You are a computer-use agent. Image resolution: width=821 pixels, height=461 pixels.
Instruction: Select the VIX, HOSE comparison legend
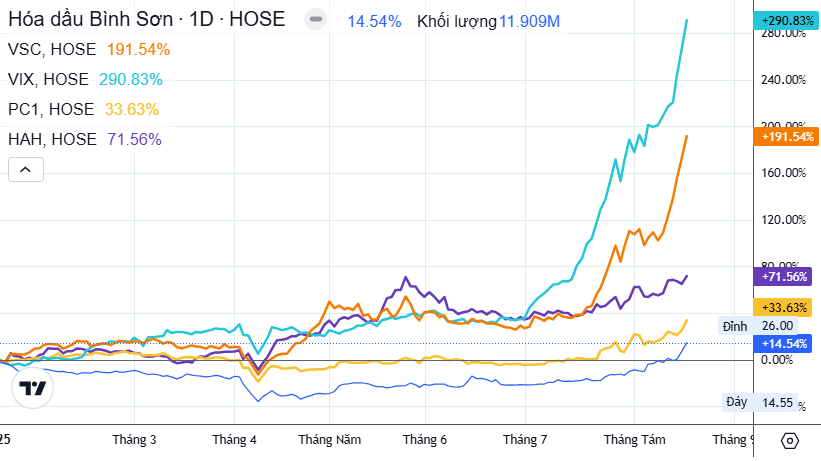click(x=48, y=79)
